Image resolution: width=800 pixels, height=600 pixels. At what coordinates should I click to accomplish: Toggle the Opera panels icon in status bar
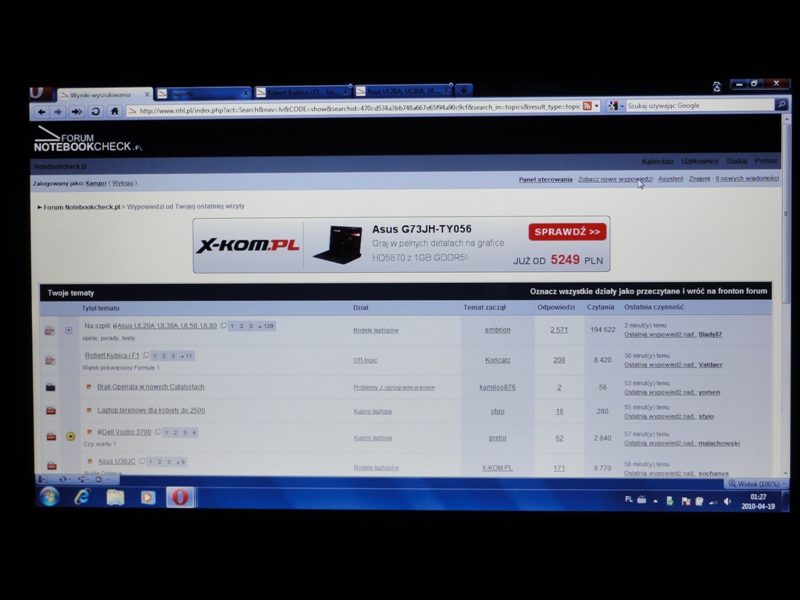click(x=43, y=480)
